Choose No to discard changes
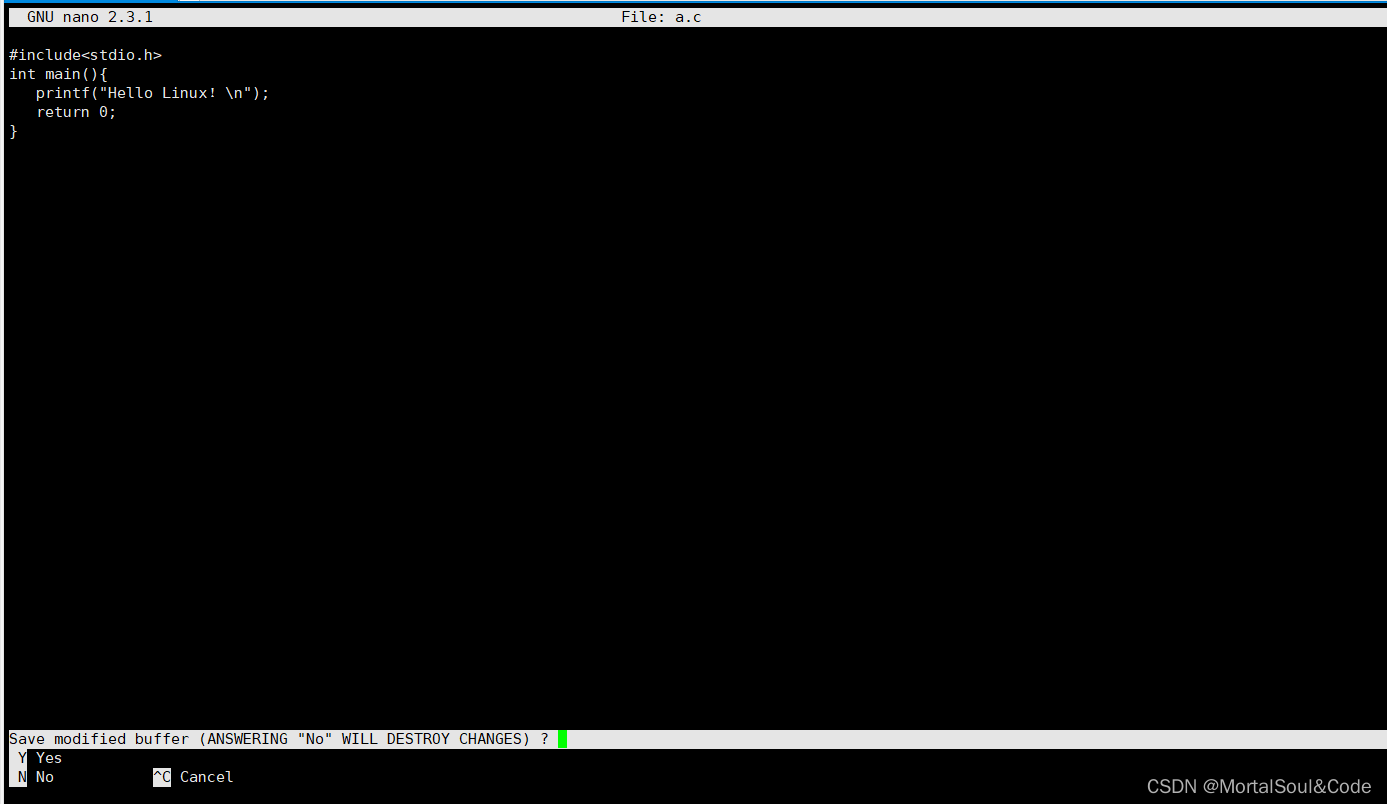The image size is (1387, 804). click(x=45, y=777)
